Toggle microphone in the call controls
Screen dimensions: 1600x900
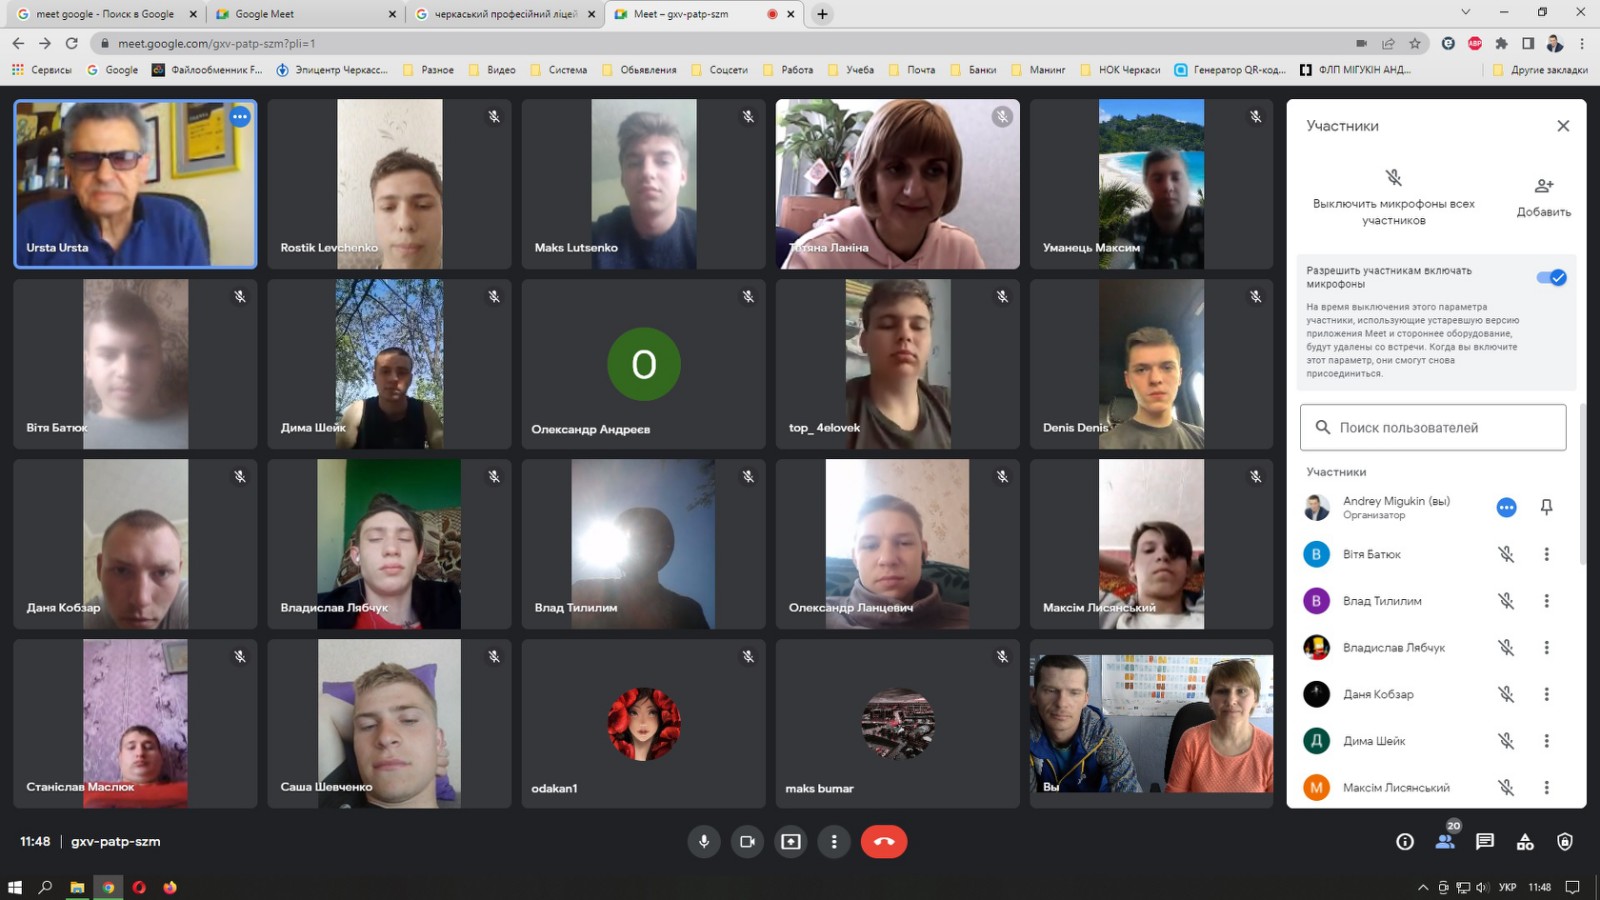click(x=704, y=842)
